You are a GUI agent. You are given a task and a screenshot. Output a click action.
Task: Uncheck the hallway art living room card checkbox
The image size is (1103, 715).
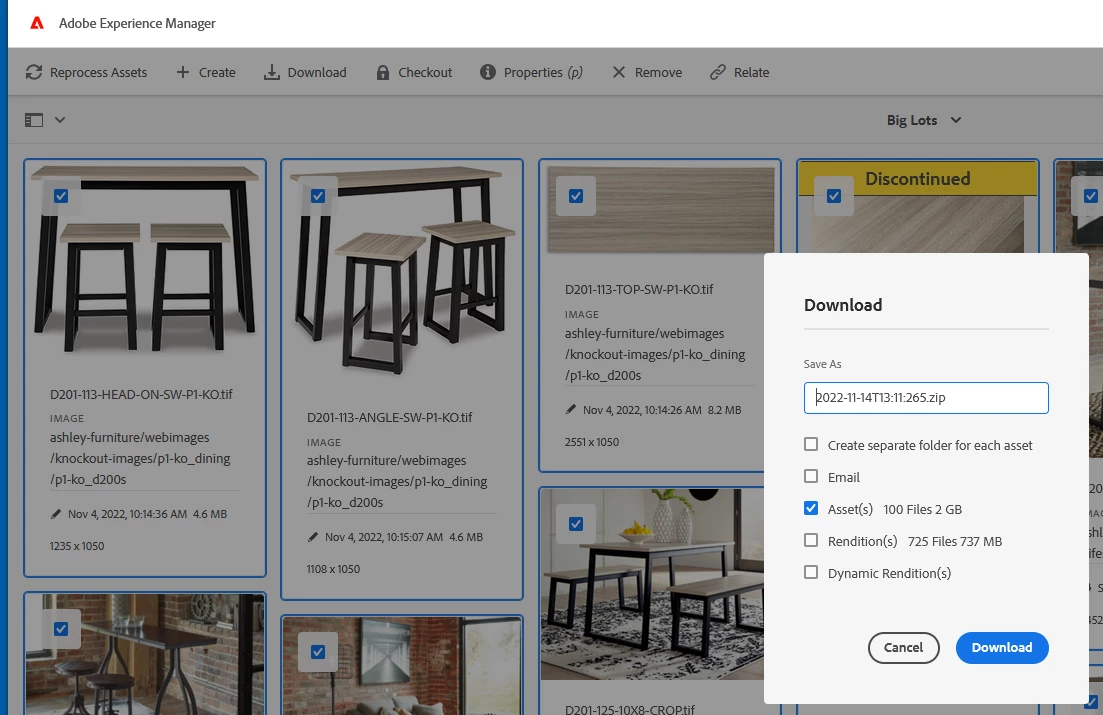pyautogui.click(x=318, y=652)
